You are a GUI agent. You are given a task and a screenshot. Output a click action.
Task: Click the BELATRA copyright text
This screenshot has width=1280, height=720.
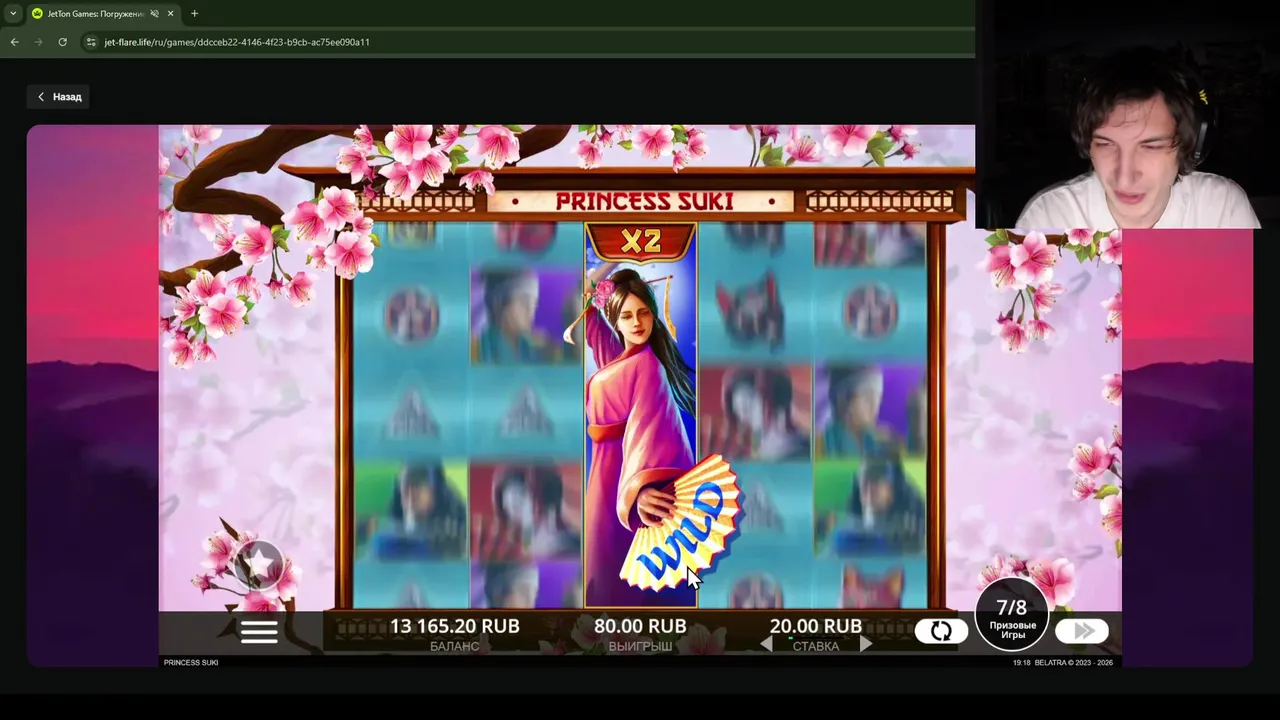coord(1073,663)
